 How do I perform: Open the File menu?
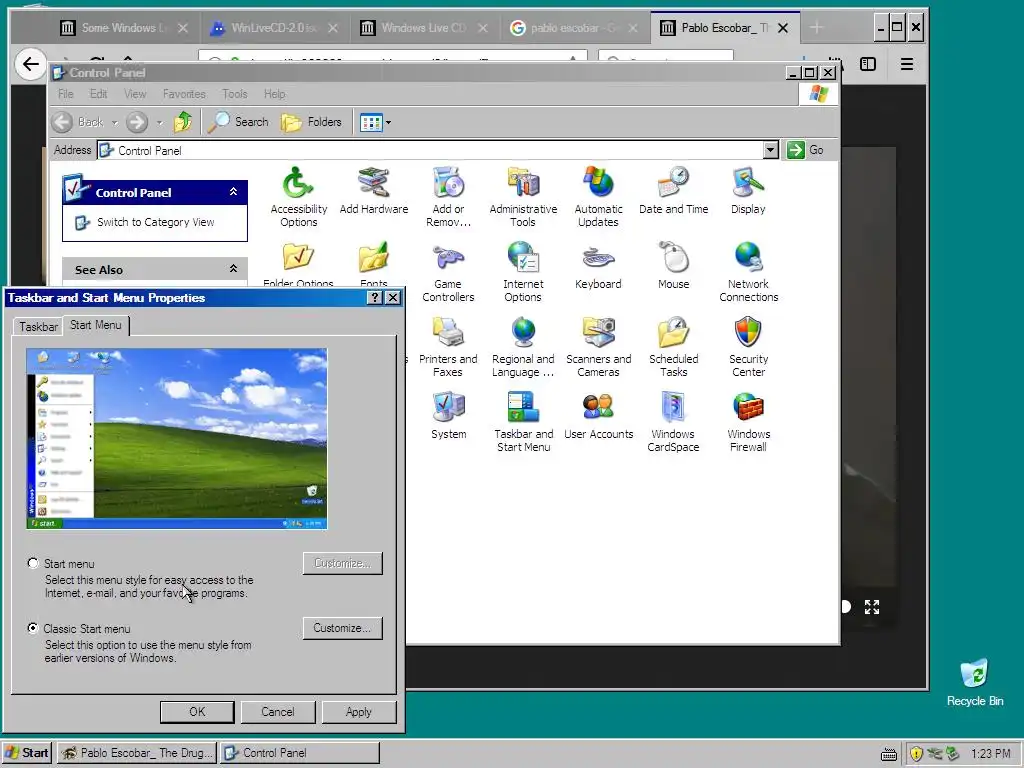point(65,94)
